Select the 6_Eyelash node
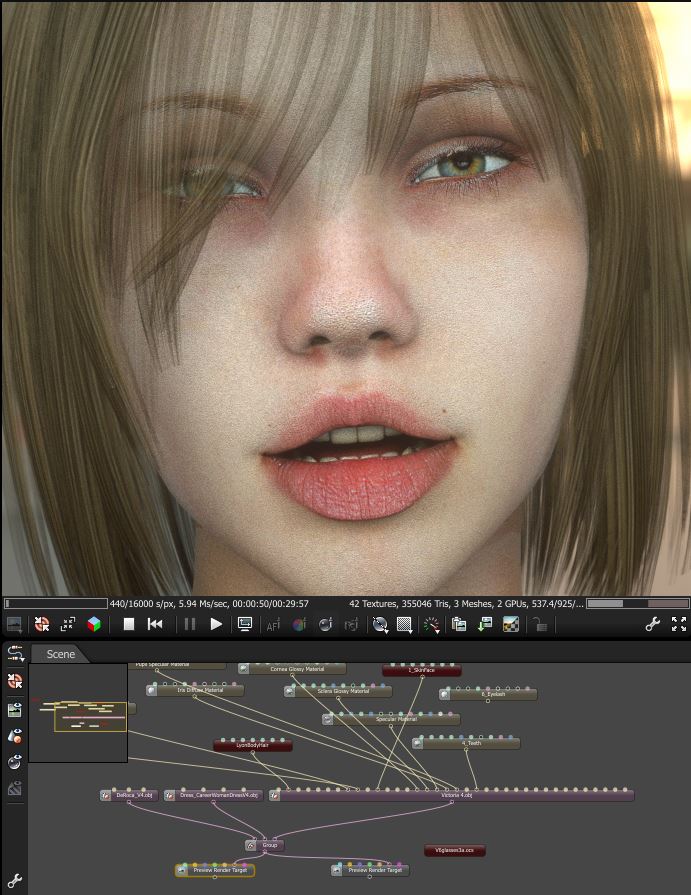691x895 pixels. coord(488,694)
